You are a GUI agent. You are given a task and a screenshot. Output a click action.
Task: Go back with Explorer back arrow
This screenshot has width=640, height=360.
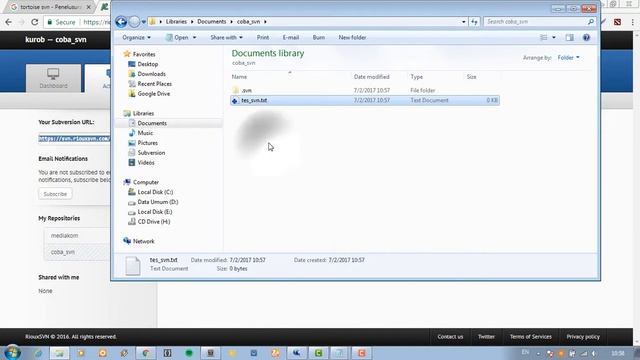click(x=121, y=22)
